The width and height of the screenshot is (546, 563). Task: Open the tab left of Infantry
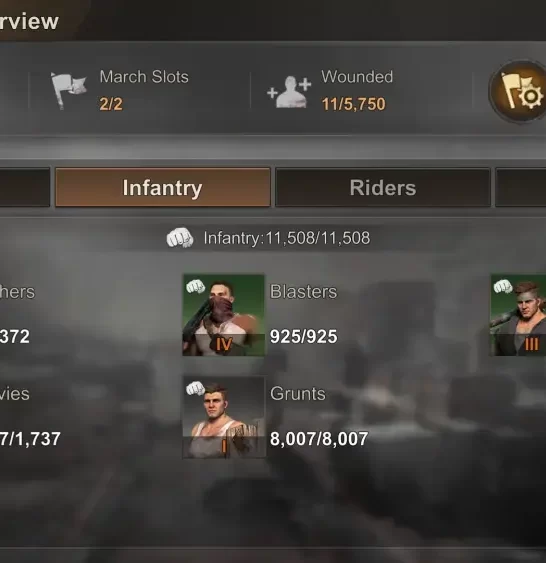(x=25, y=187)
